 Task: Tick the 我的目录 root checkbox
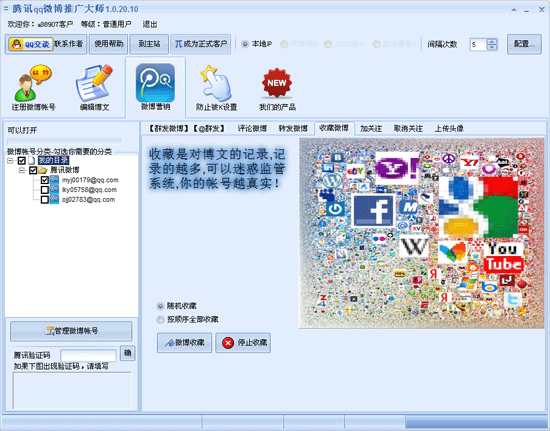pyautogui.click(x=21, y=161)
